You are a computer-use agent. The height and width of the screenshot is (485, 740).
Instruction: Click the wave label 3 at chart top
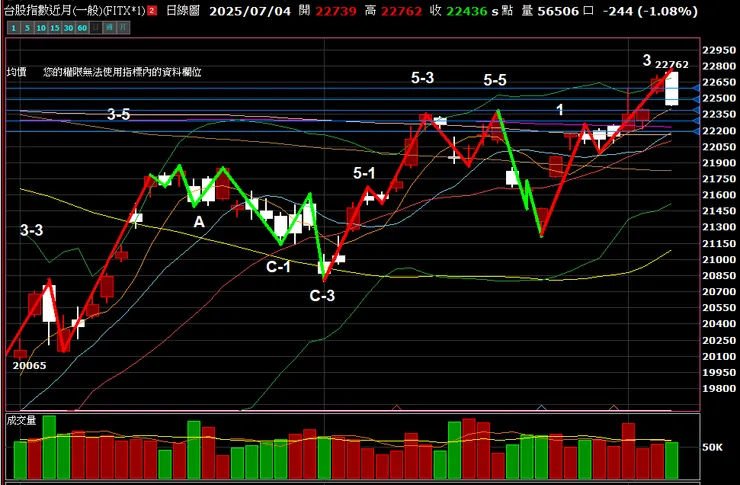pos(647,60)
